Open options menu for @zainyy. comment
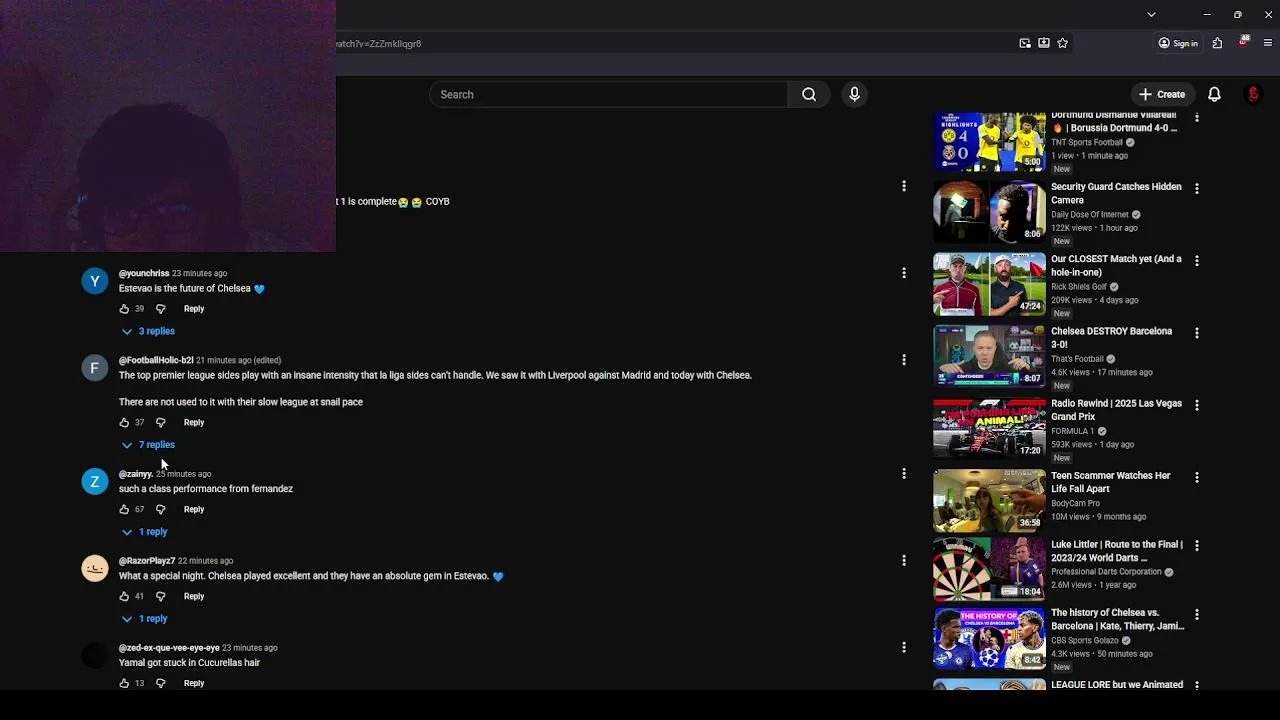The height and width of the screenshot is (720, 1280). click(903, 473)
